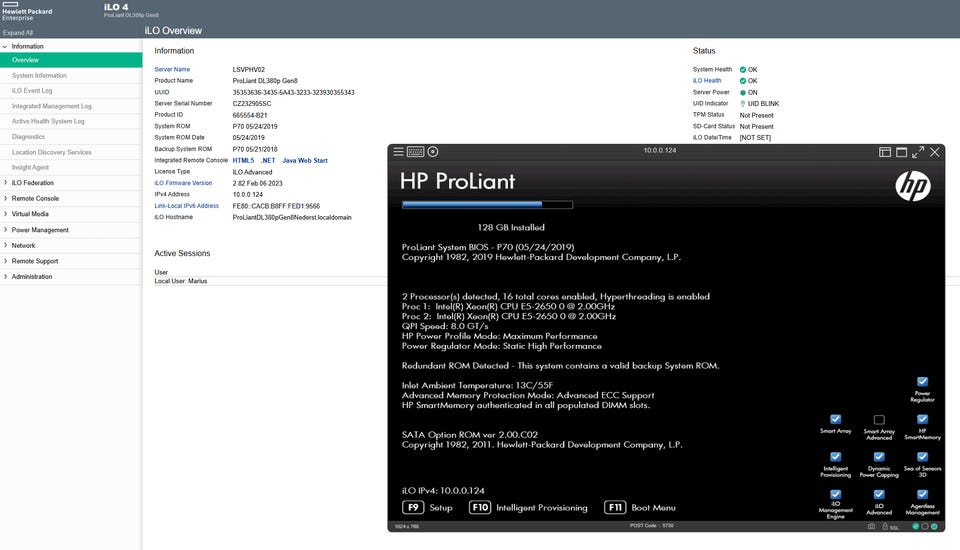Click the Hewlett Packard Enterprise logo
The height and width of the screenshot is (550, 960).
click(27, 12)
